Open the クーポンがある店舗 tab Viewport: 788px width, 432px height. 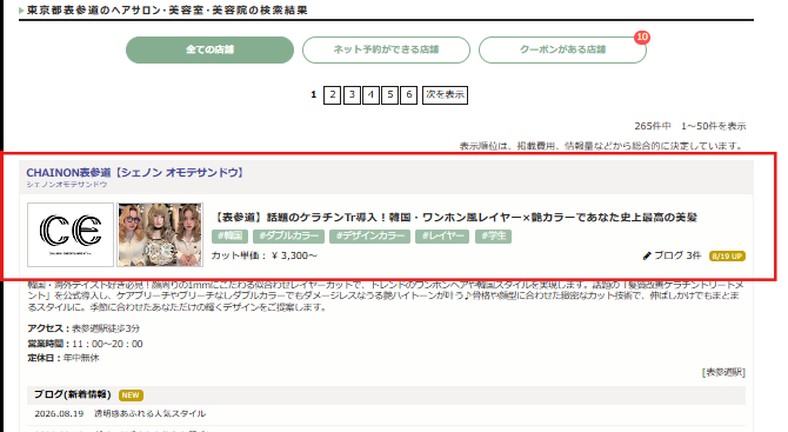[562, 50]
